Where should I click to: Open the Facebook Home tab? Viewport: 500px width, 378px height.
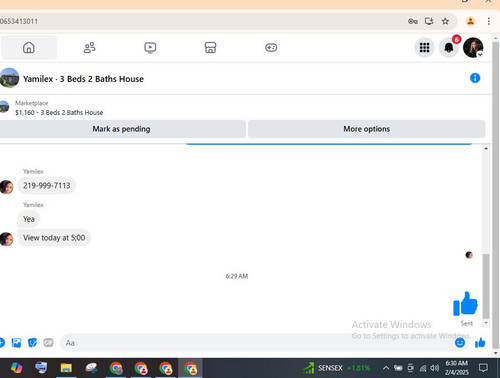click(x=29, y=48)
